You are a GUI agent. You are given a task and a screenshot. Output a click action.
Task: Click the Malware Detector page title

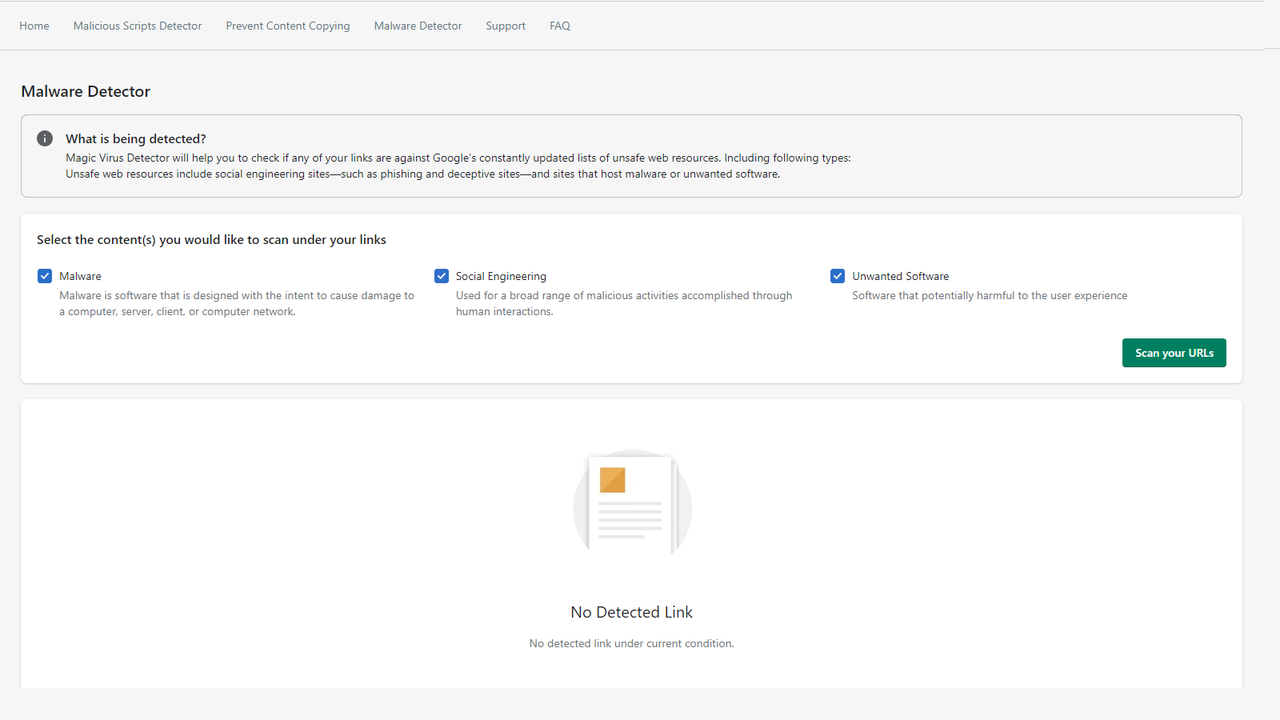pyautogui.click(x=86, y=92)
